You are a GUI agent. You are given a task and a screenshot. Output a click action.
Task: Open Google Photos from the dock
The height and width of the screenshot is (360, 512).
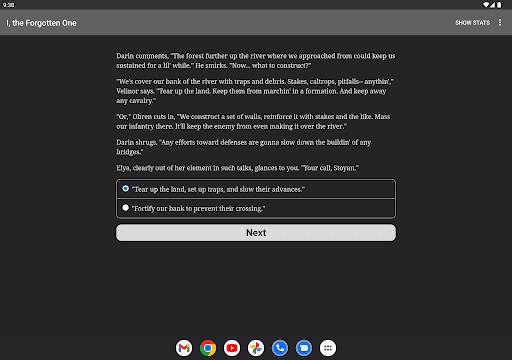click(x=256, y=348)
